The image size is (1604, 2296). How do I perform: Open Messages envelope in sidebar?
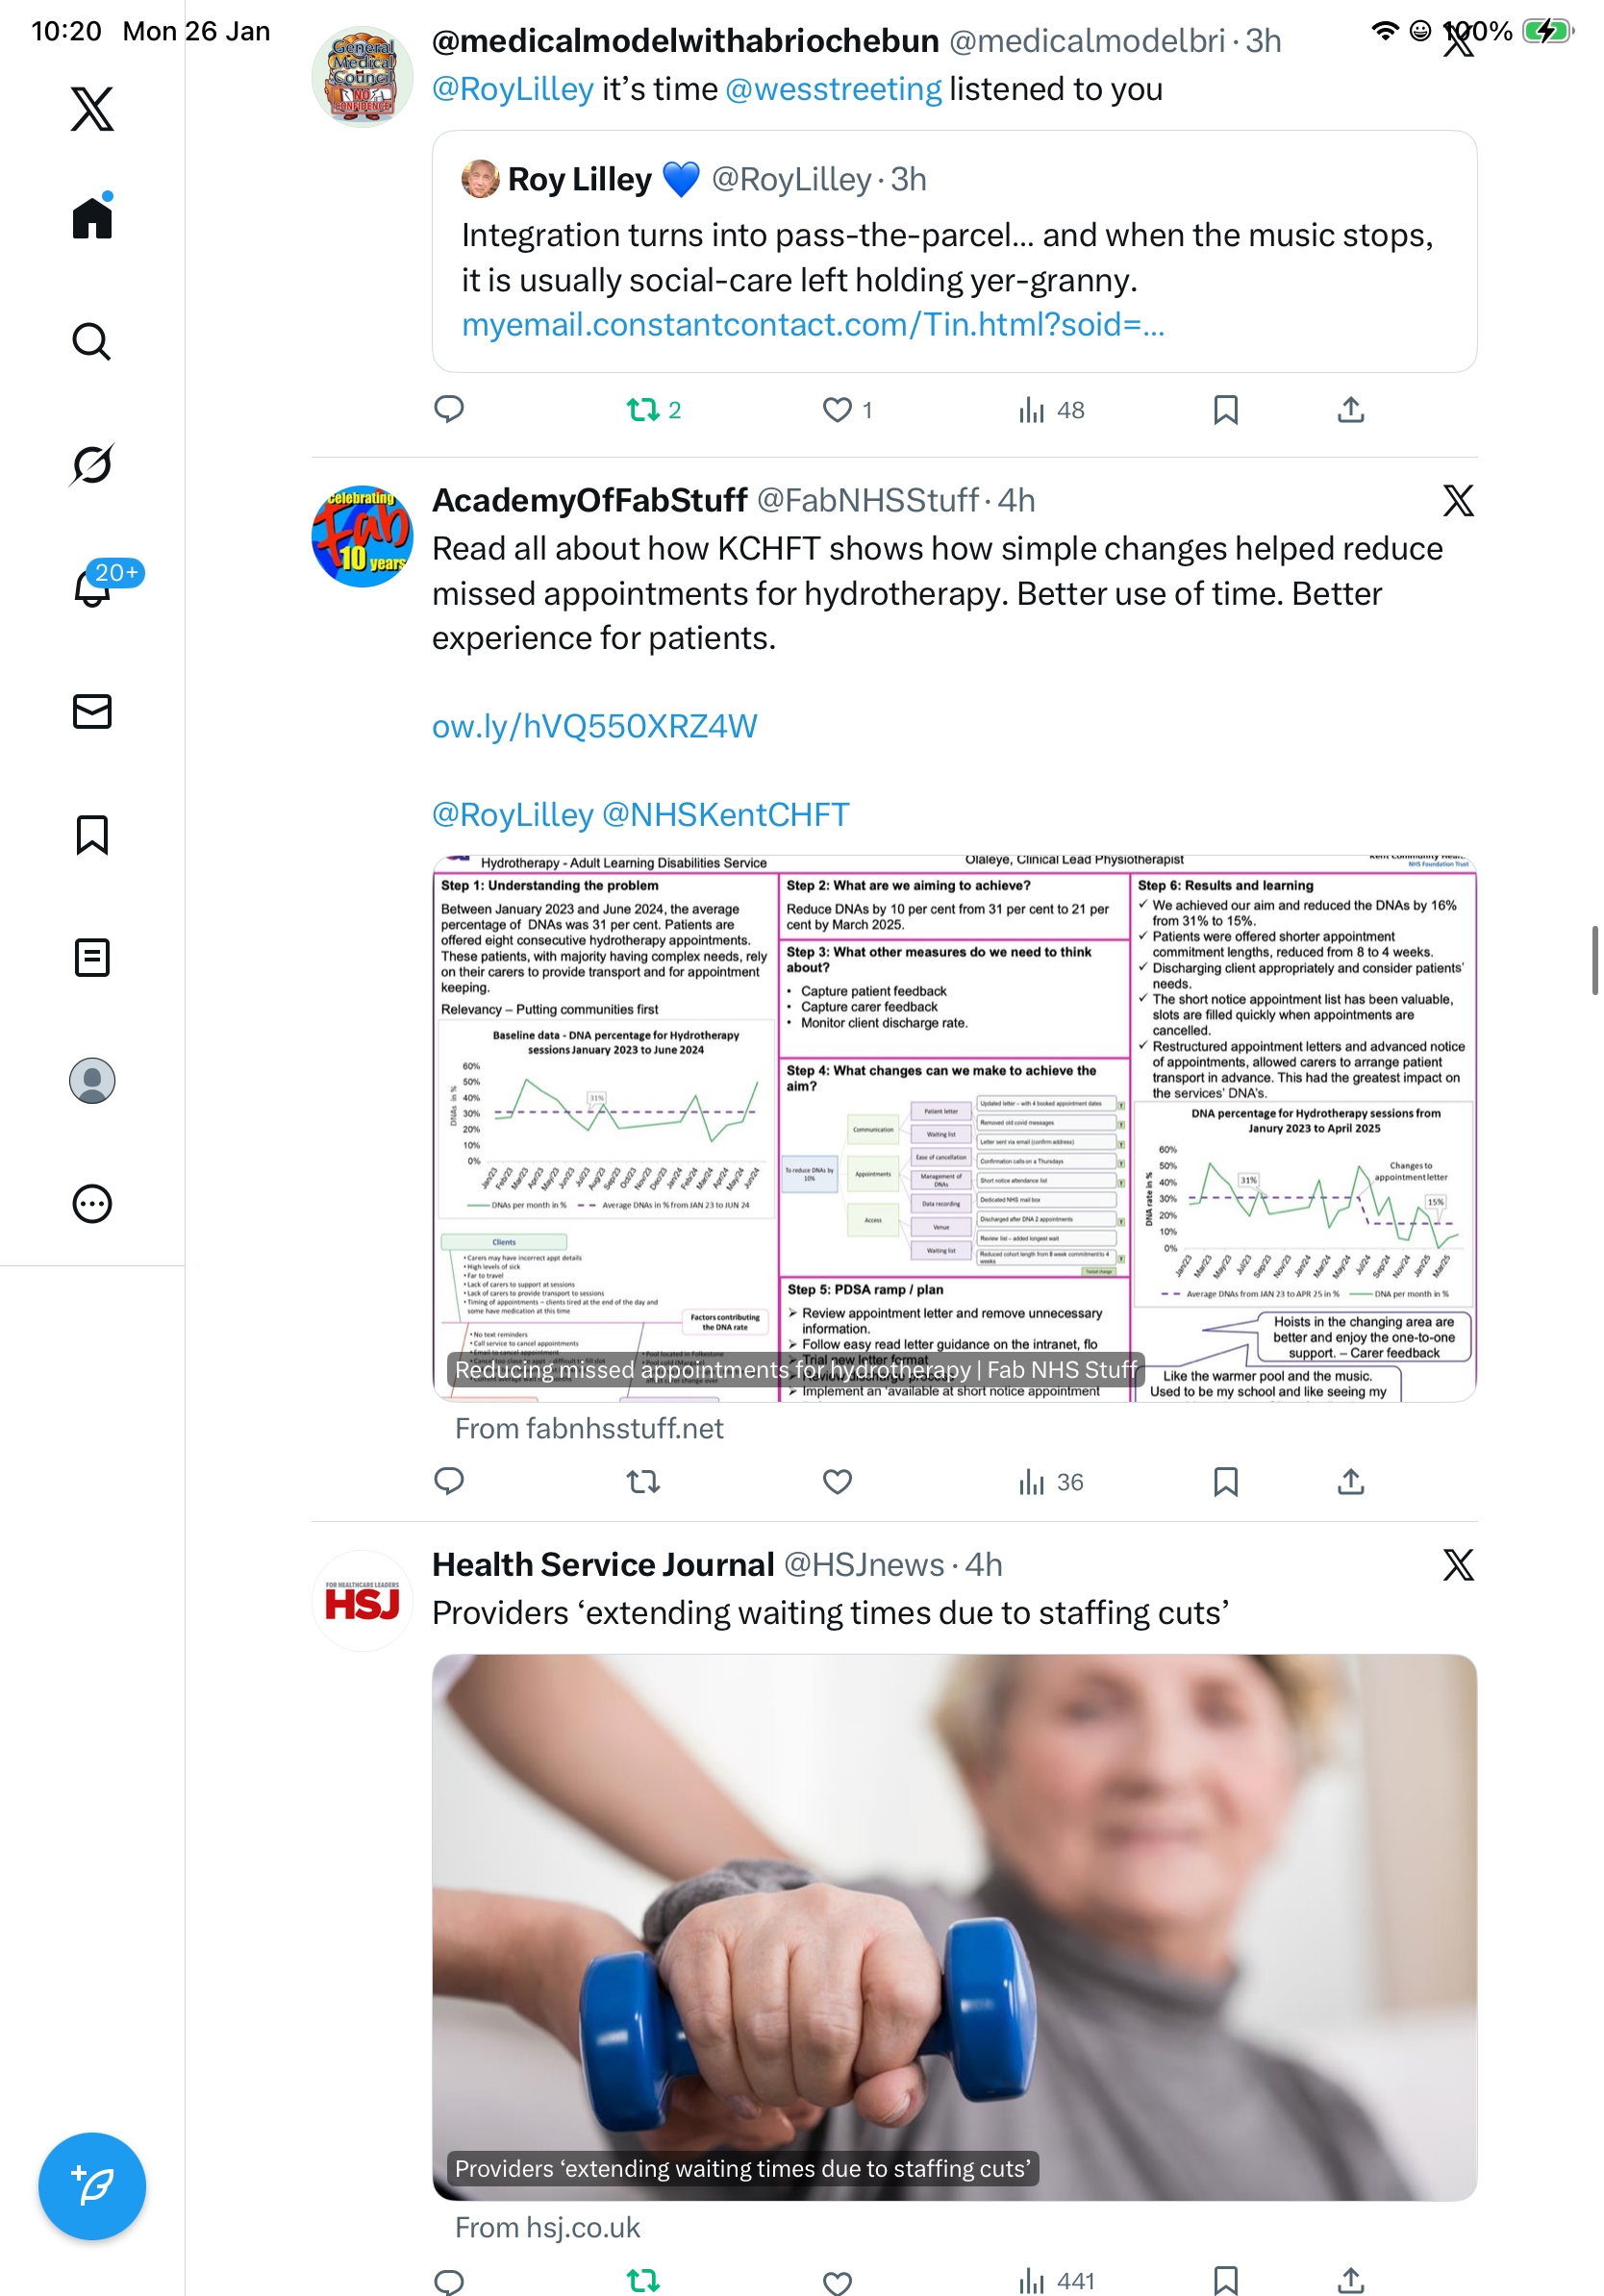click(92, 711)
